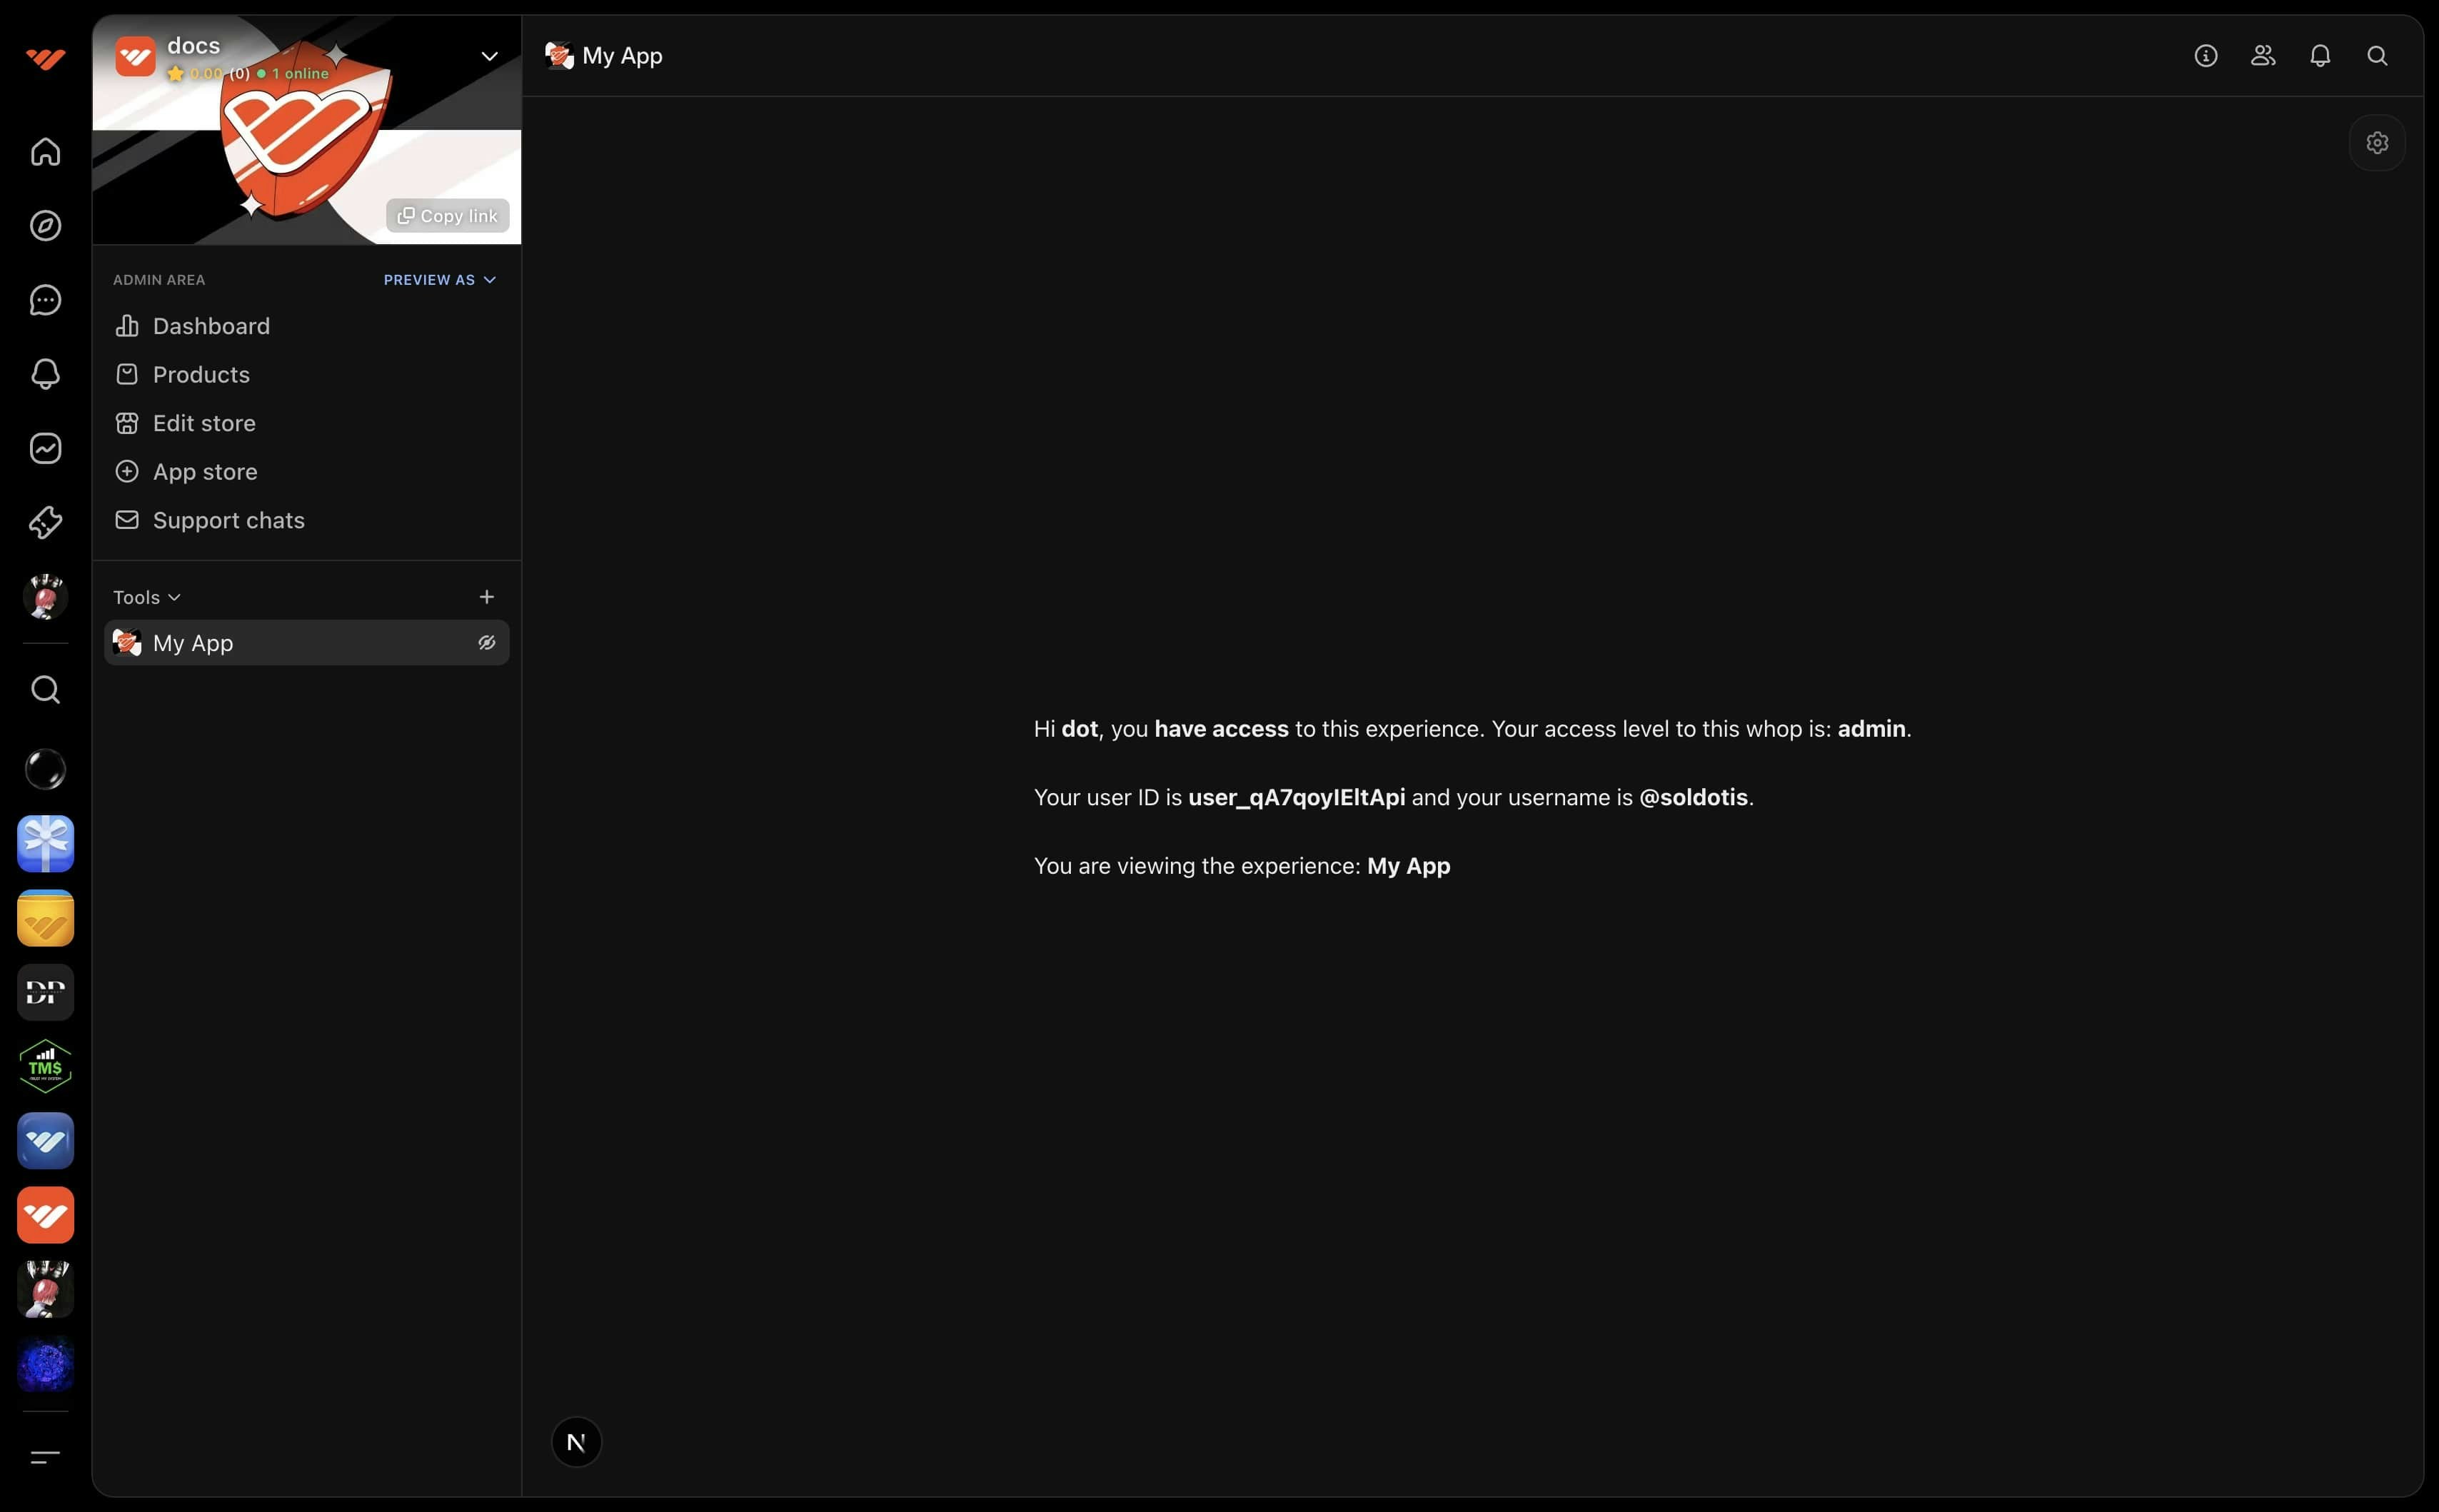
Task: Click the left rail notifications bell
Action: [x=45, y=374]
